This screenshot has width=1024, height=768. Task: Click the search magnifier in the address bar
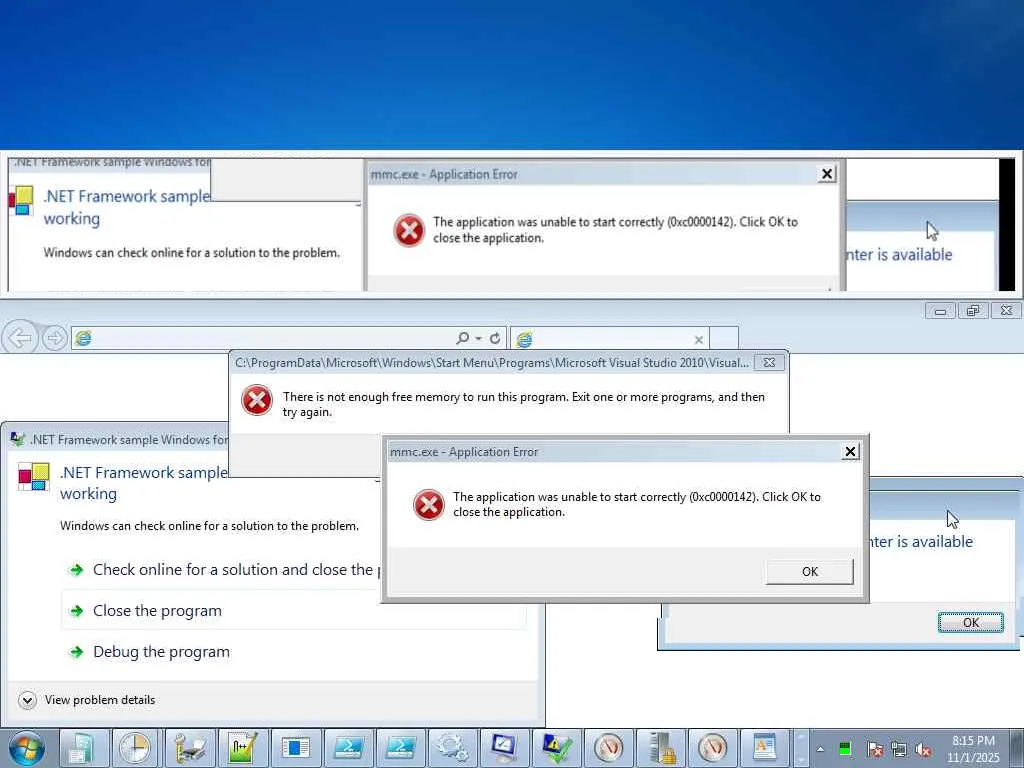462,338
